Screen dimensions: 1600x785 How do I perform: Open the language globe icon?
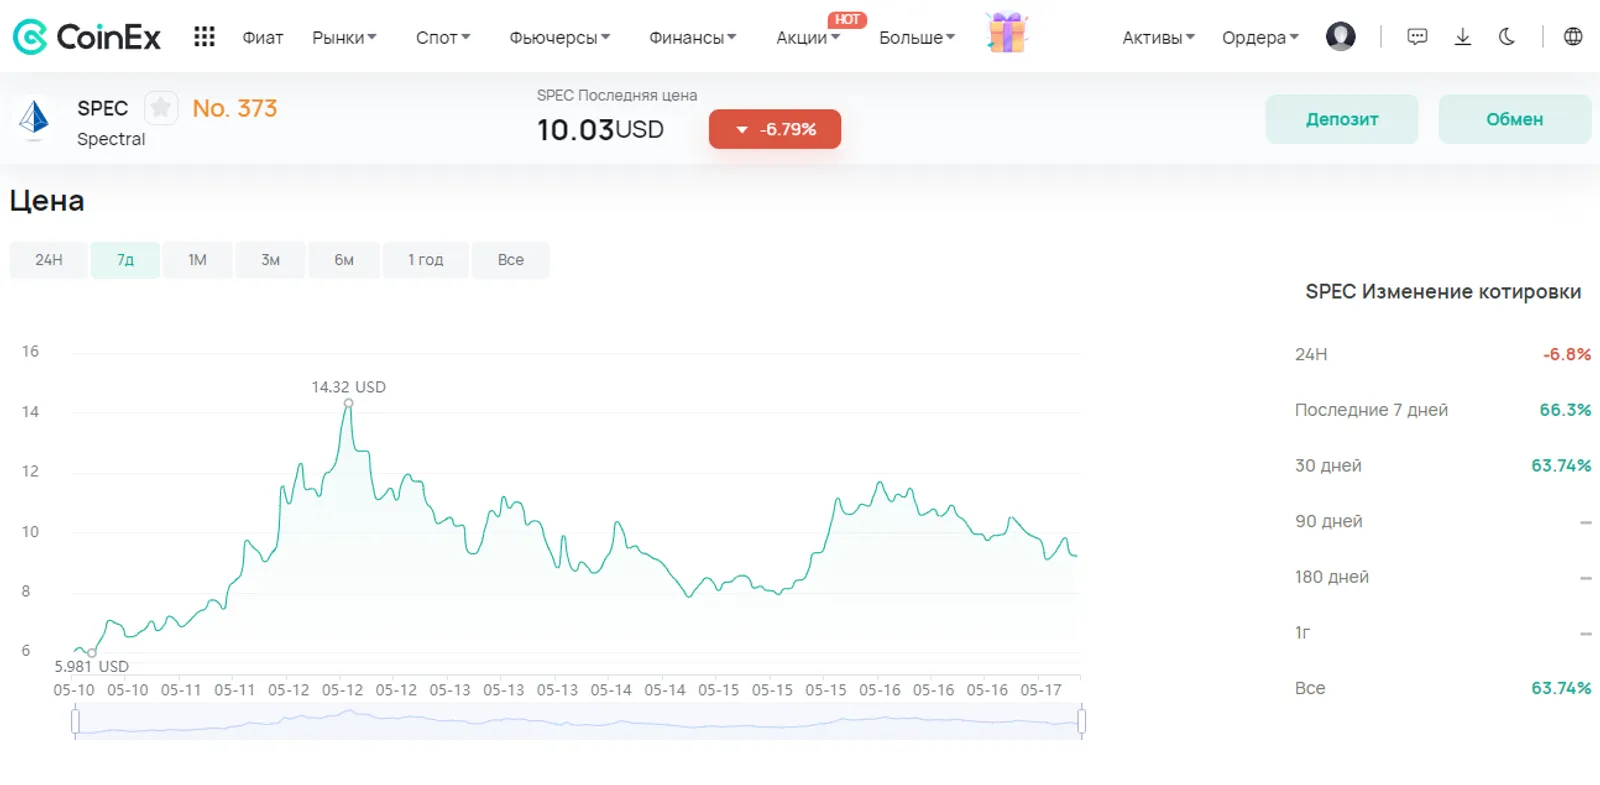pyautogui.click(x=1573, y=37)
